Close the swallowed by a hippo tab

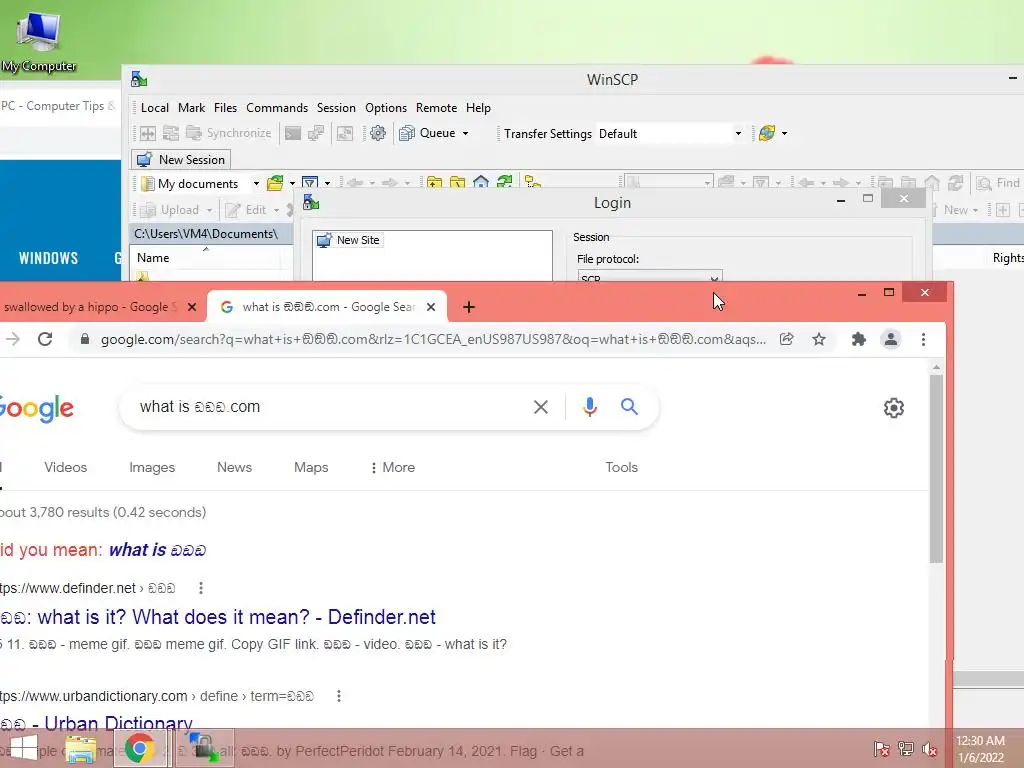tap(192, 307)
